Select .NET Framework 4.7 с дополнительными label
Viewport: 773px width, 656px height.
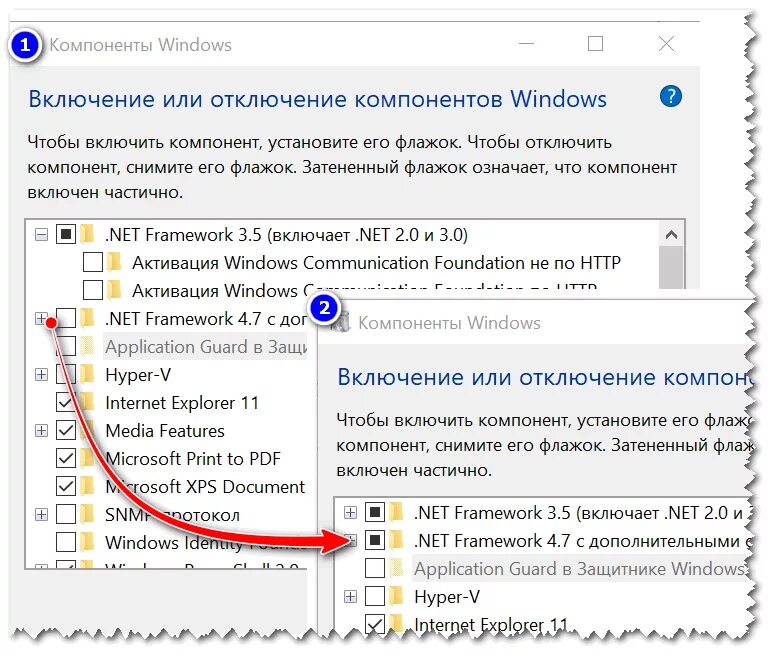583,541
